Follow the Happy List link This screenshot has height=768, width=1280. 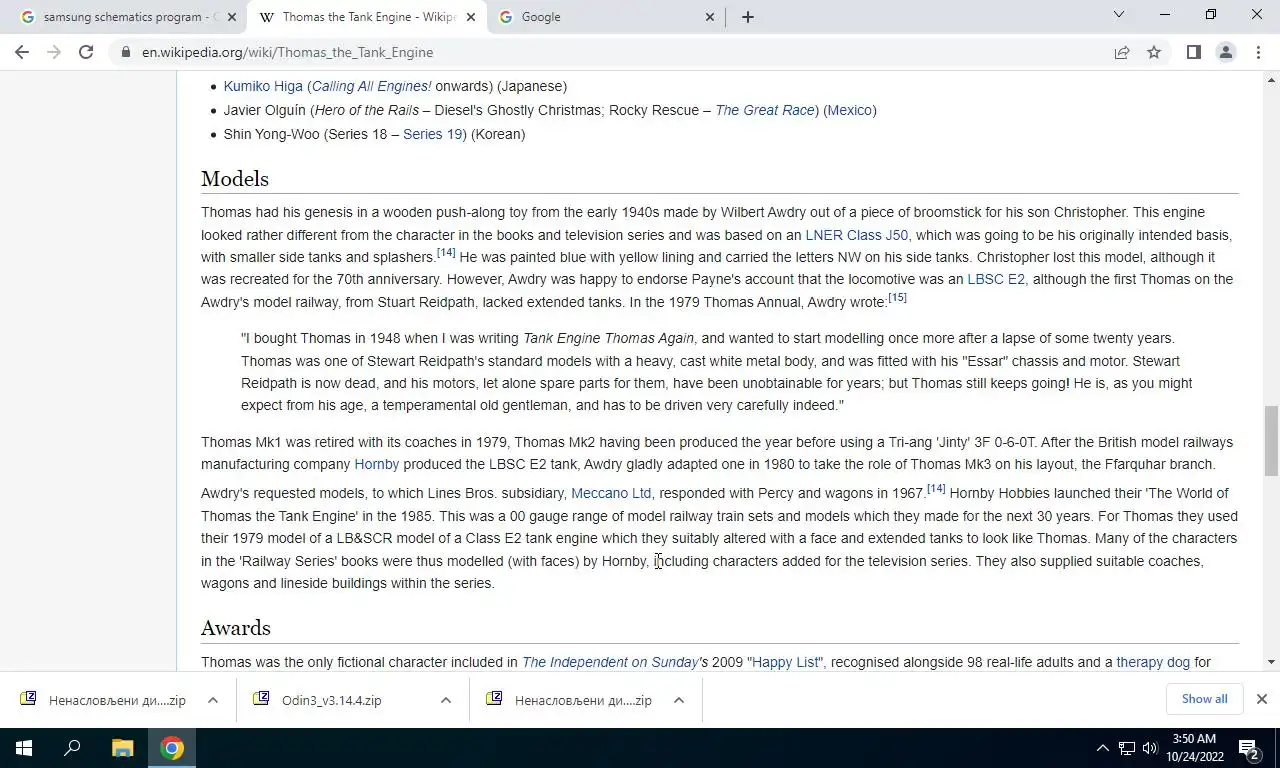point(786,662)
